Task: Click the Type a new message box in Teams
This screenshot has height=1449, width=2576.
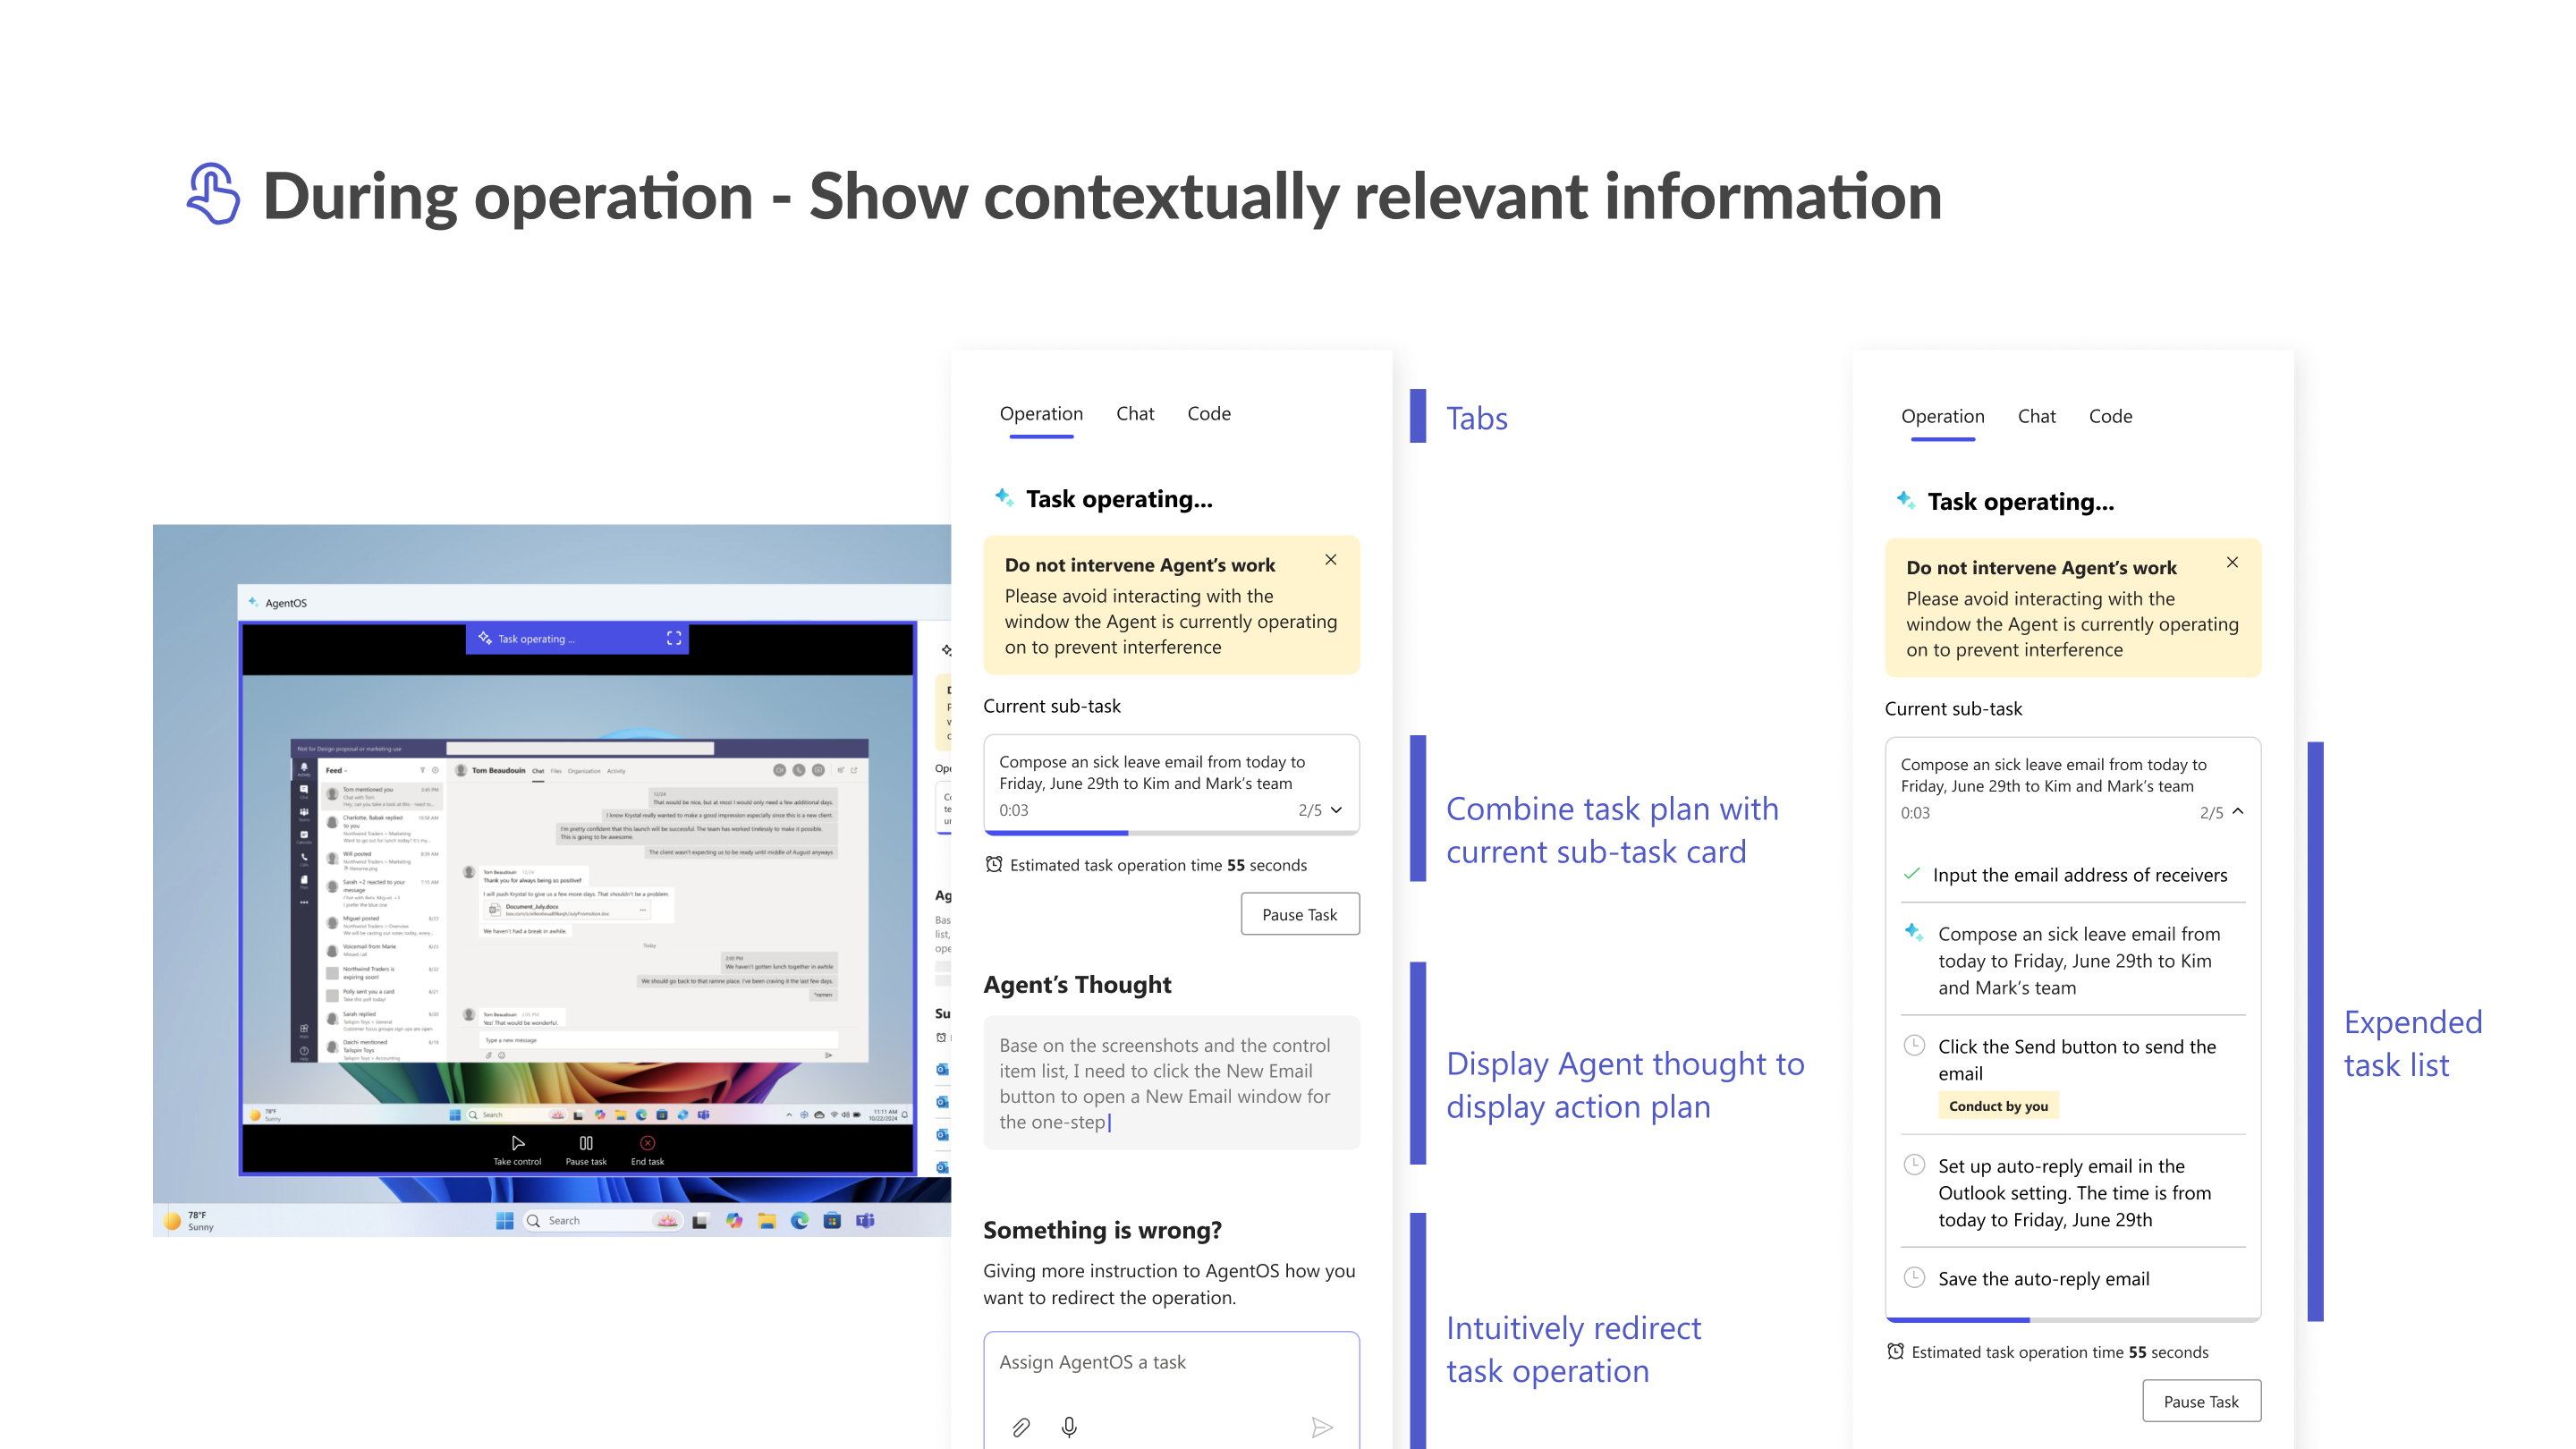Action: click(659, 1041)
